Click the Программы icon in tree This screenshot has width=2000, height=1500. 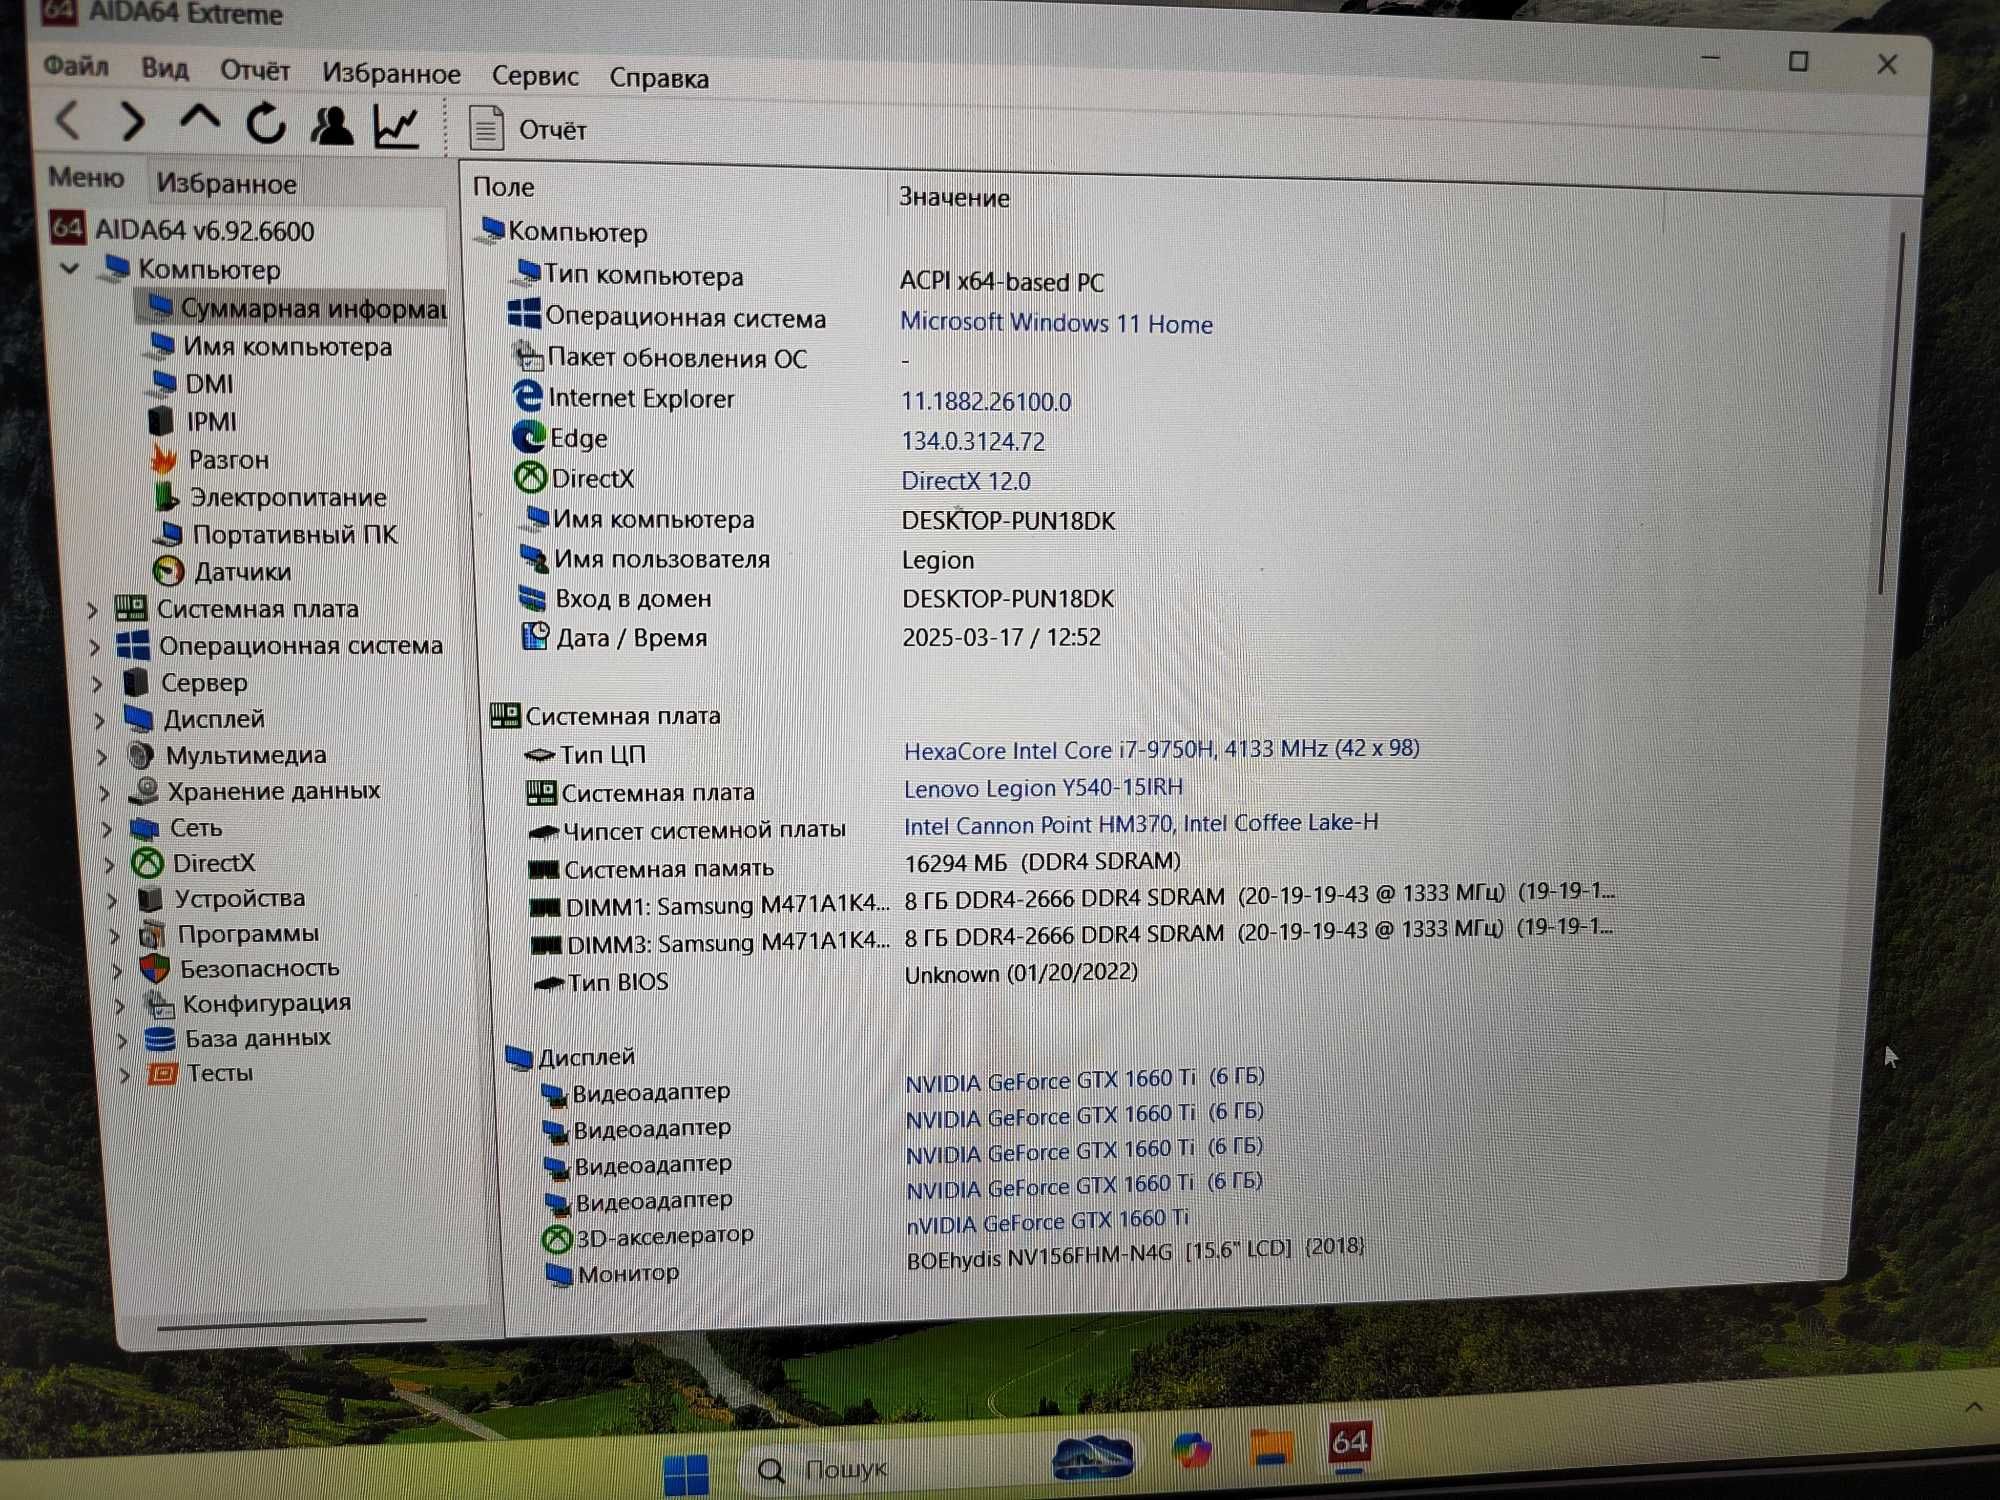[153, 934]
